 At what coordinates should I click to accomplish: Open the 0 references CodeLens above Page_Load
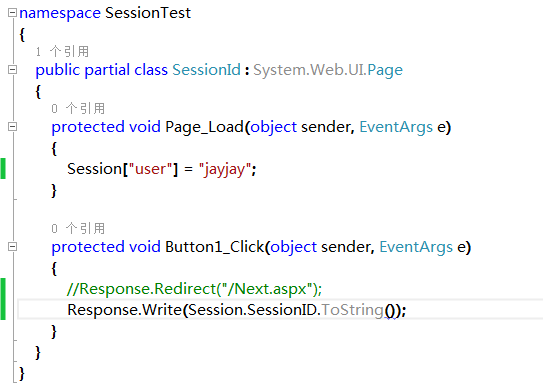78,108
